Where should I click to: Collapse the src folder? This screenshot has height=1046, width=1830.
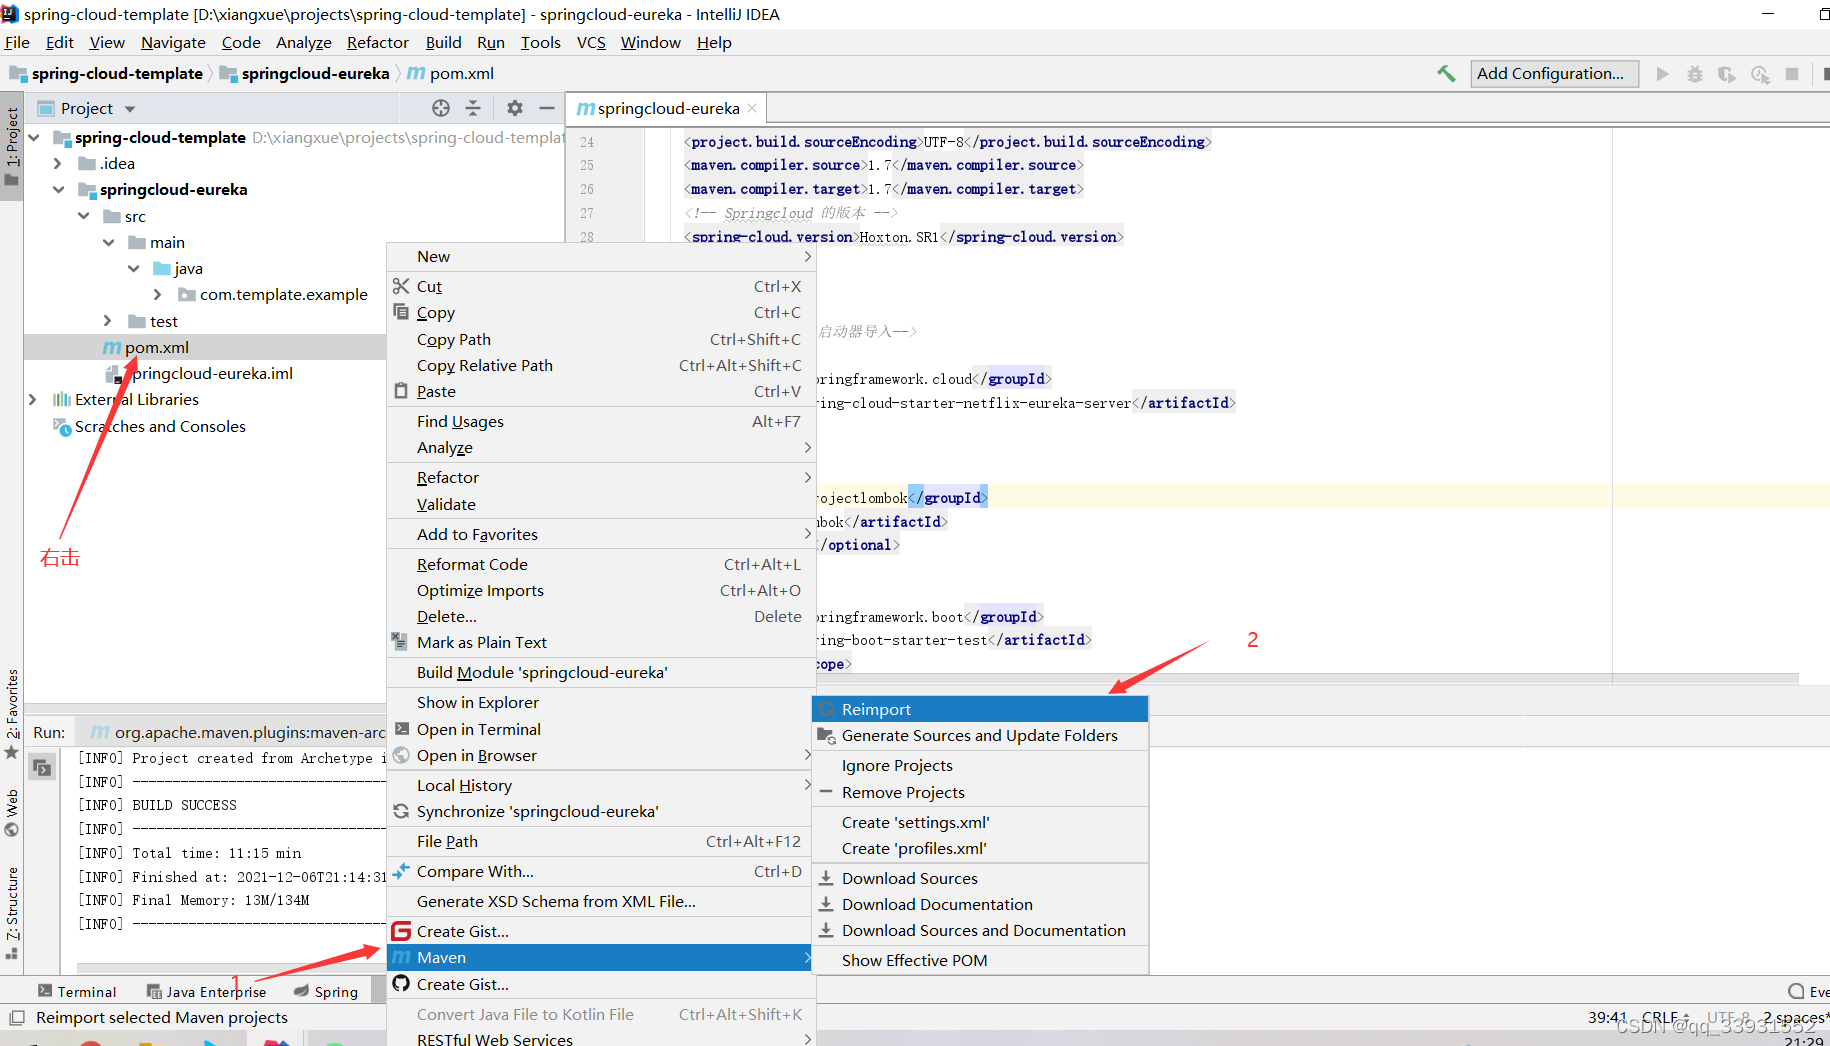click(84, 216)
